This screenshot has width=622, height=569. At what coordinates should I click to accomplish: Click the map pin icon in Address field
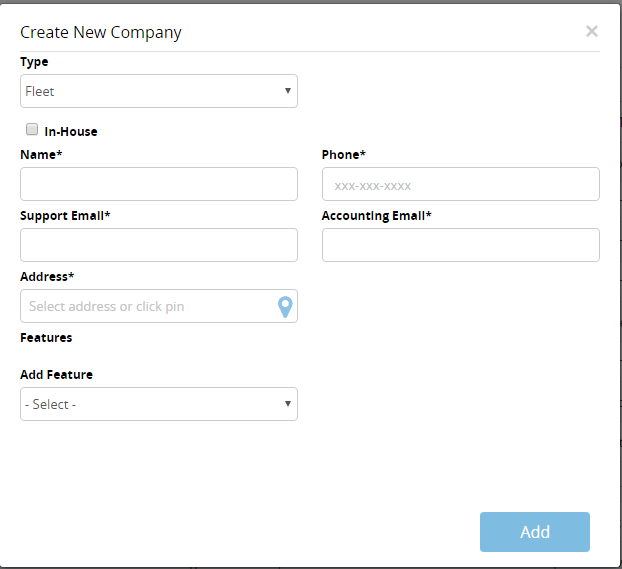(285, 307)
